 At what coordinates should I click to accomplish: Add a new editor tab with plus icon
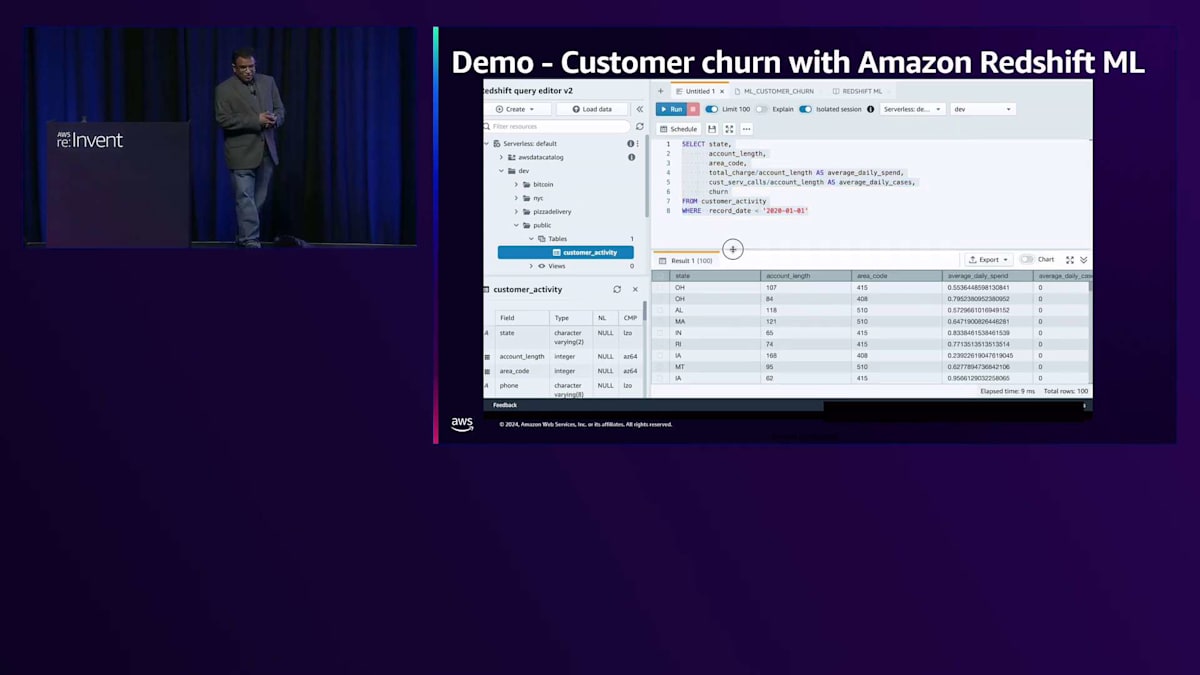[660, 91]
